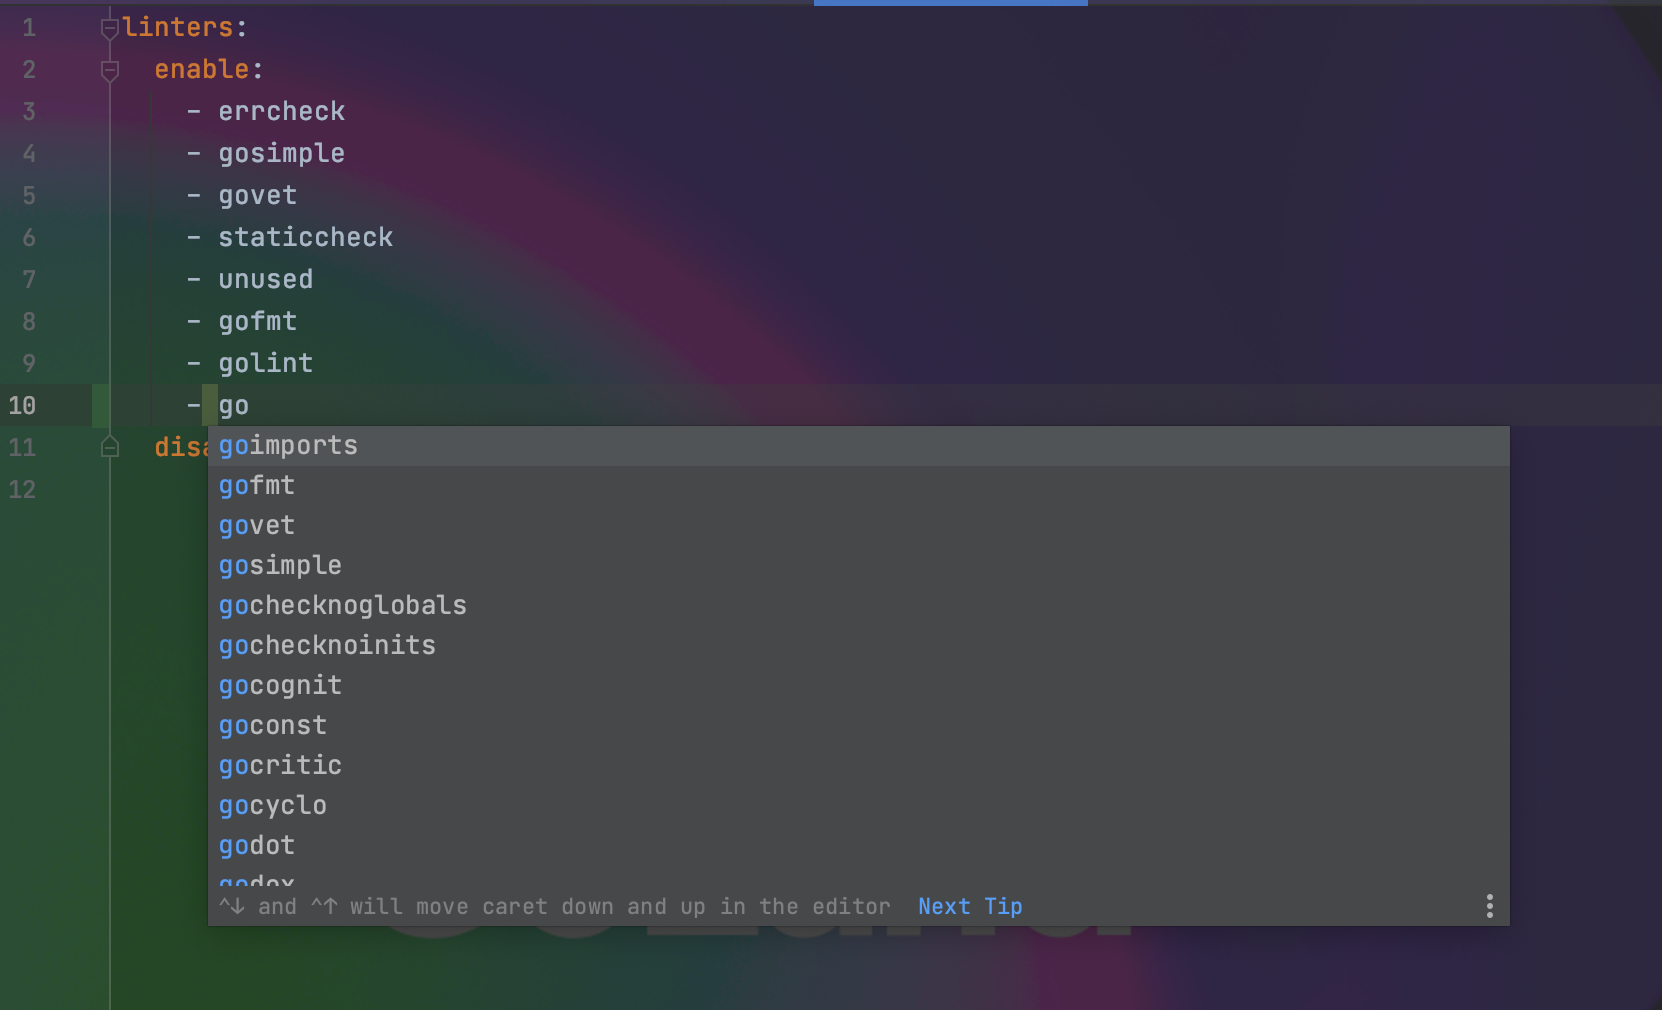The width and height of the screenshot is (1662, 1010).
Task: Select "goimports" from the completion list
Action: pyautogui.click(x=288, y=446)
